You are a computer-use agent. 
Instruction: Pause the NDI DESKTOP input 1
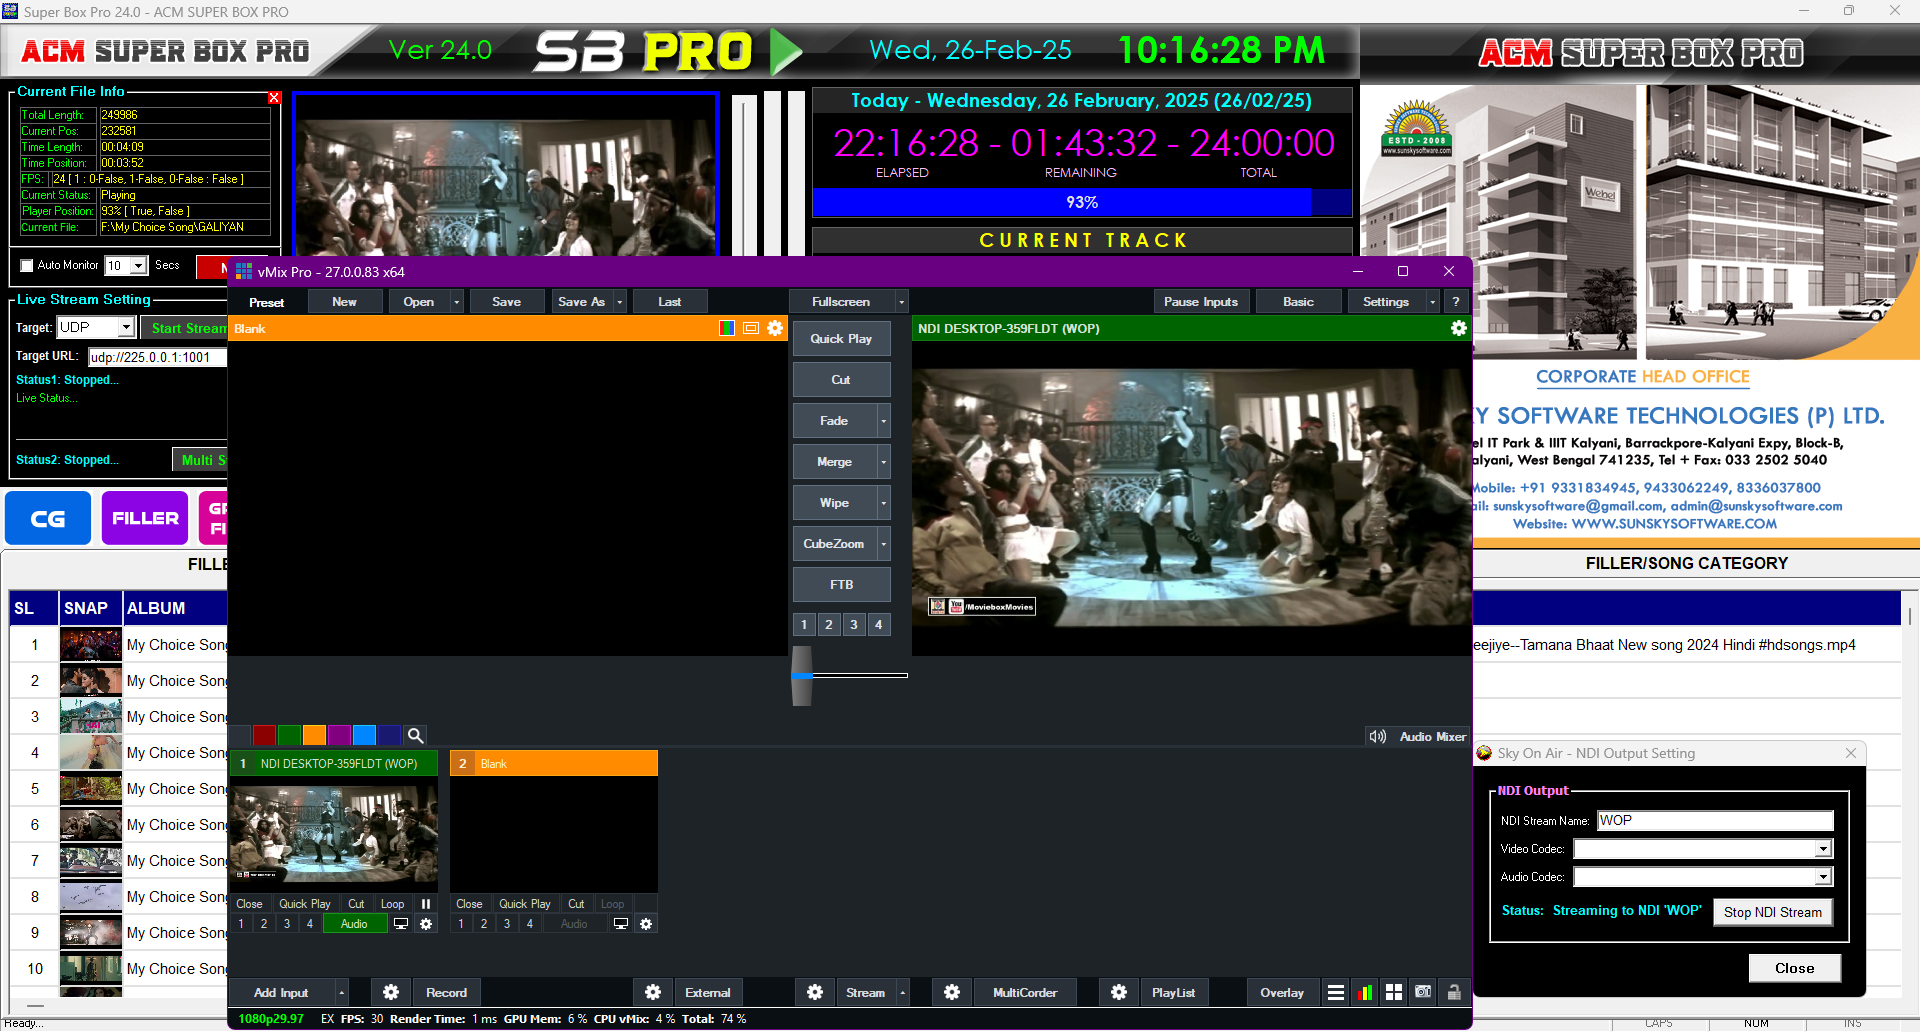click(426, 904)
